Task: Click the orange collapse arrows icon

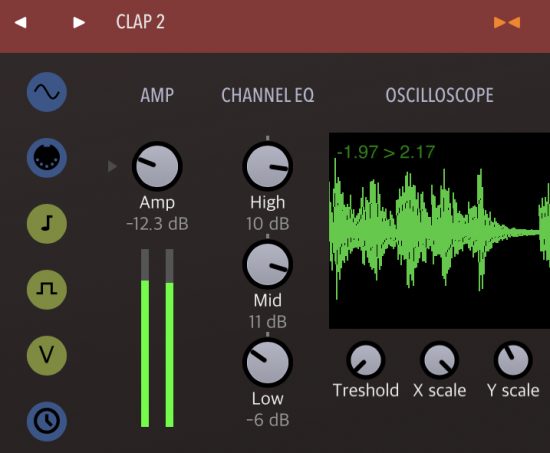Action: tap(507, 23)
